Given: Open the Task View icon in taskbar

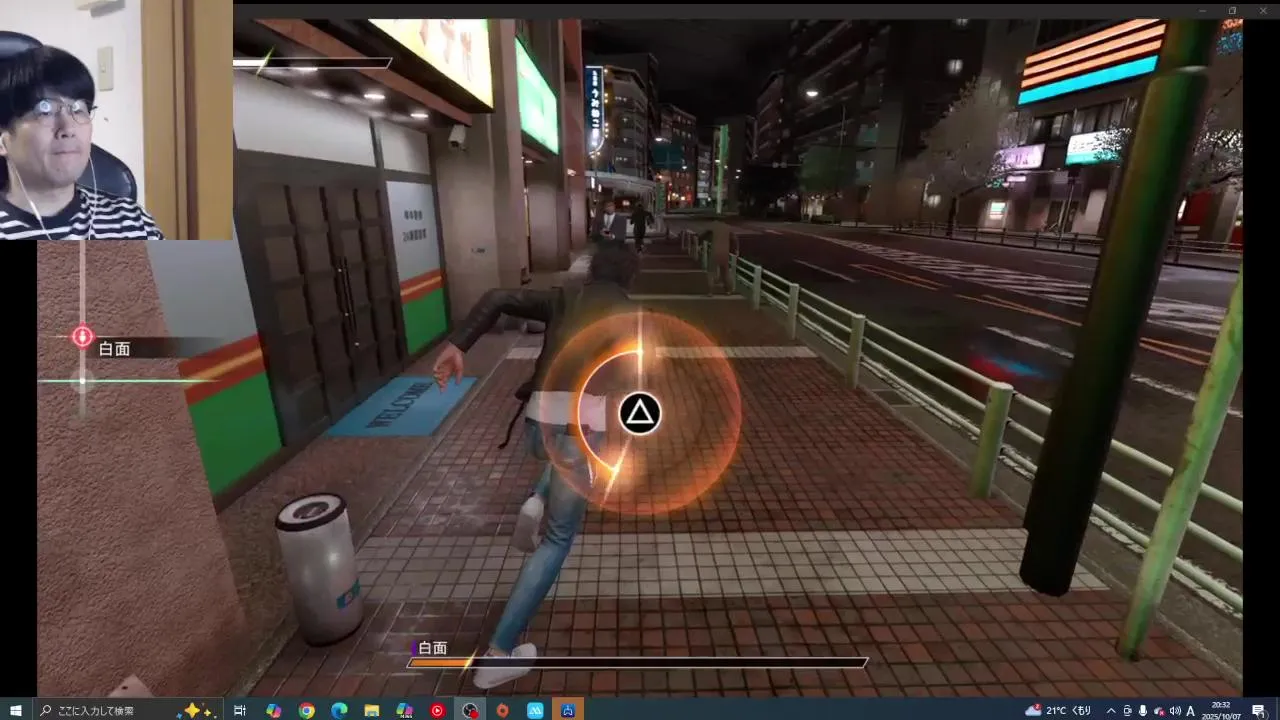Looking at the screenshot, I should 240,710.
